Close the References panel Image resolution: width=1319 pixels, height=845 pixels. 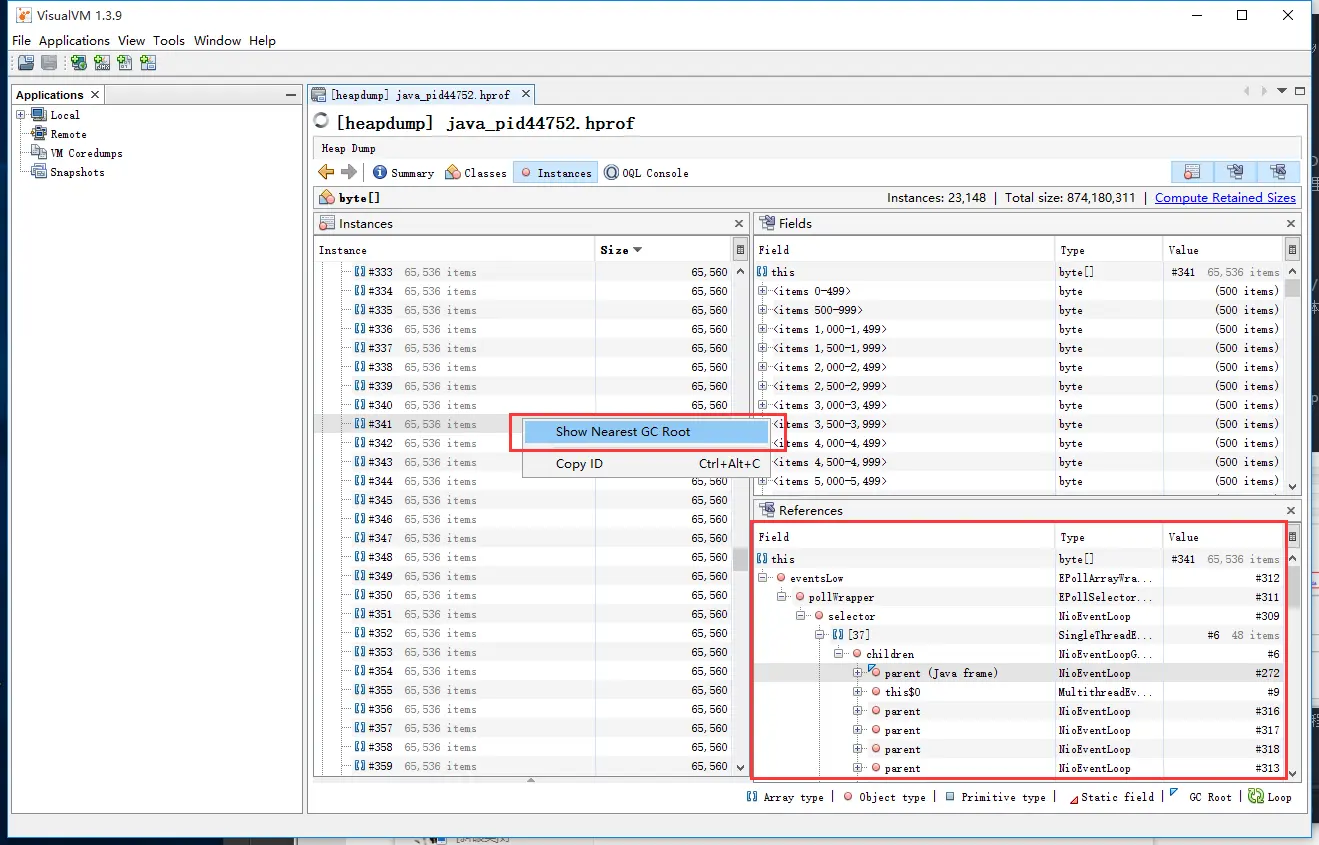point(1291,511)
